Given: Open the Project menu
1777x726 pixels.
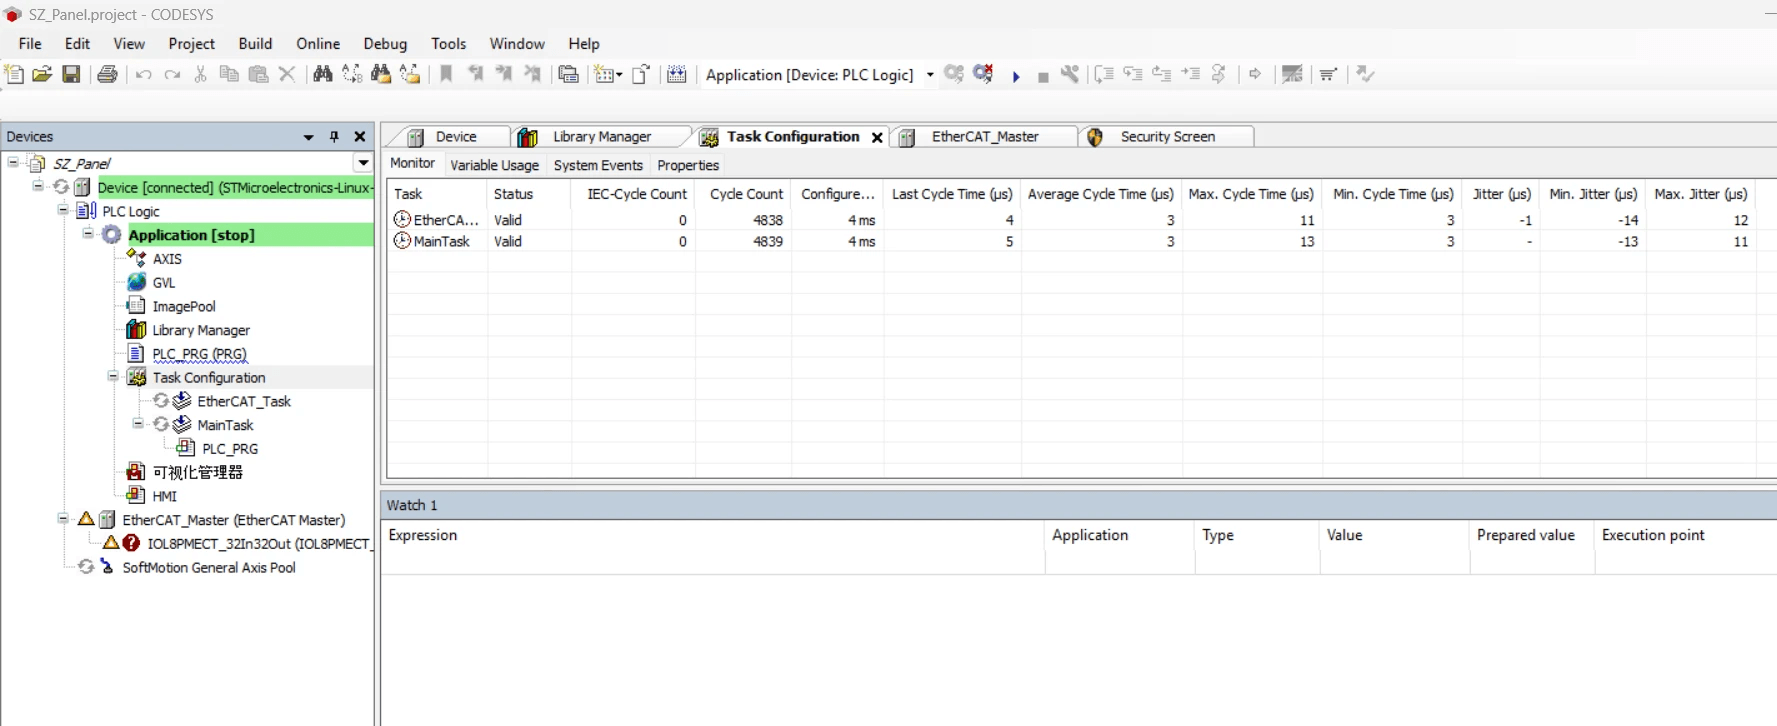Looking at the screenshot, I should (x=191, y=44).
